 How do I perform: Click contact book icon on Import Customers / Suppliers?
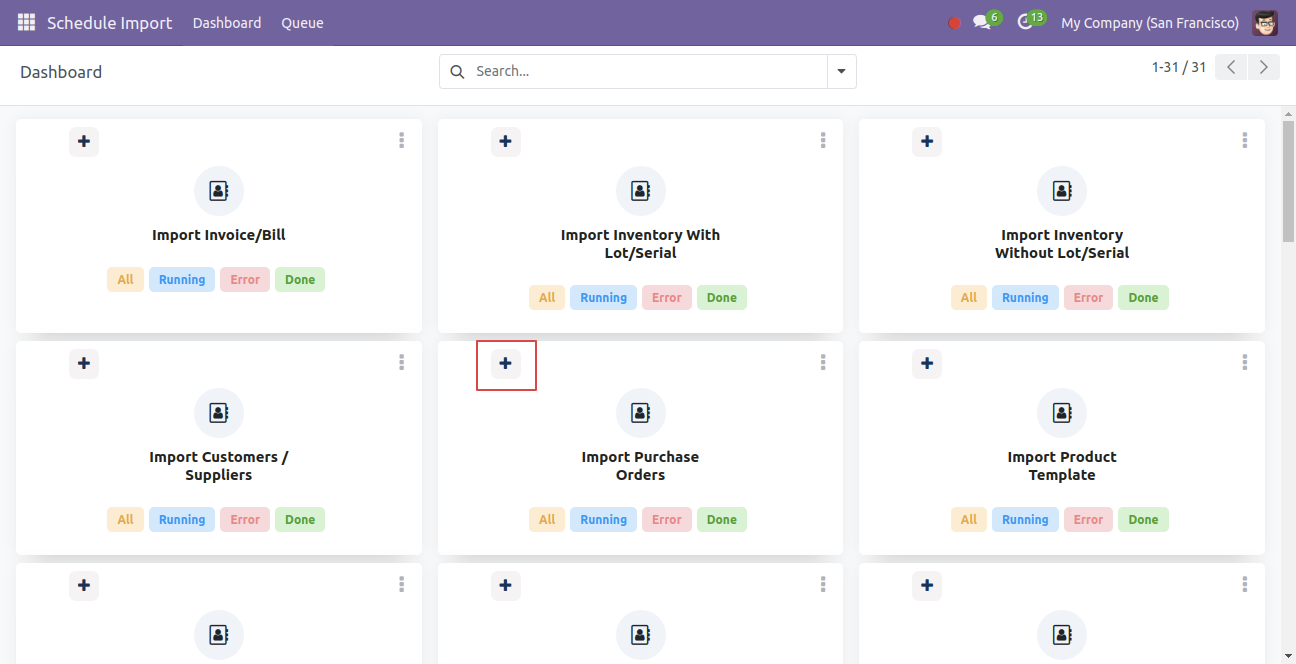tap(219, 413)
